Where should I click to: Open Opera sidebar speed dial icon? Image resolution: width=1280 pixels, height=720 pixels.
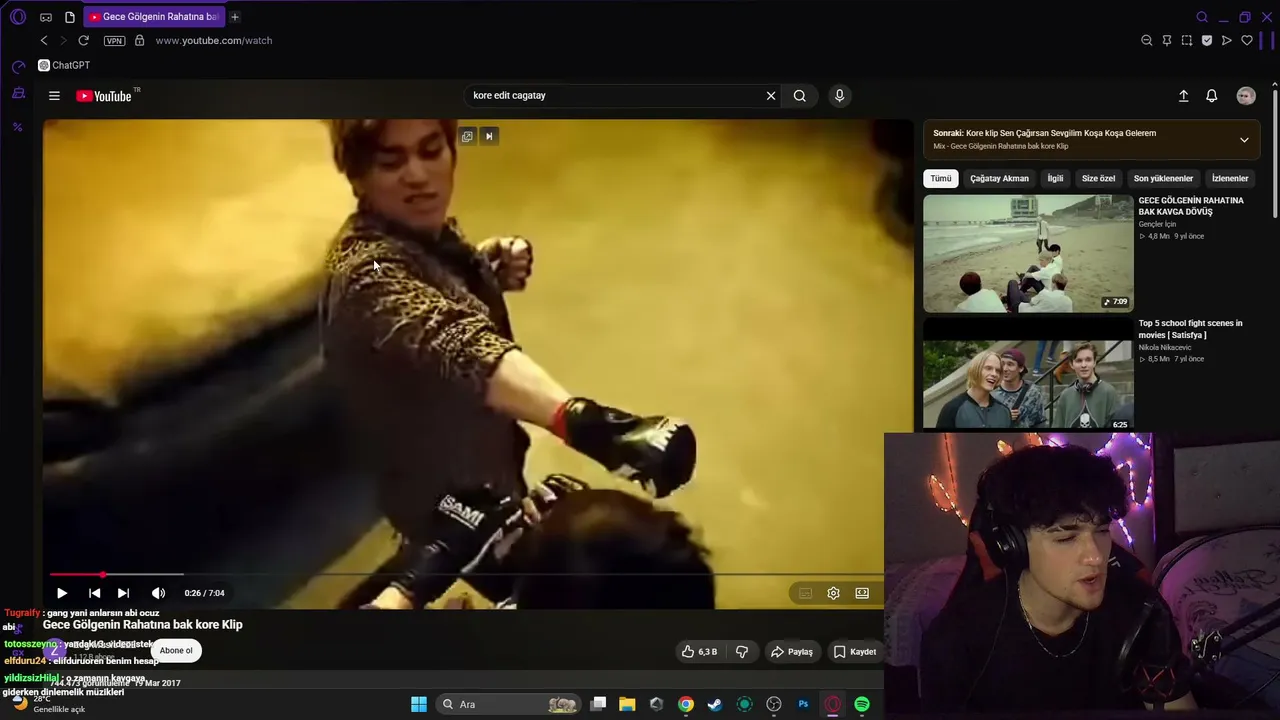(18, 67)
